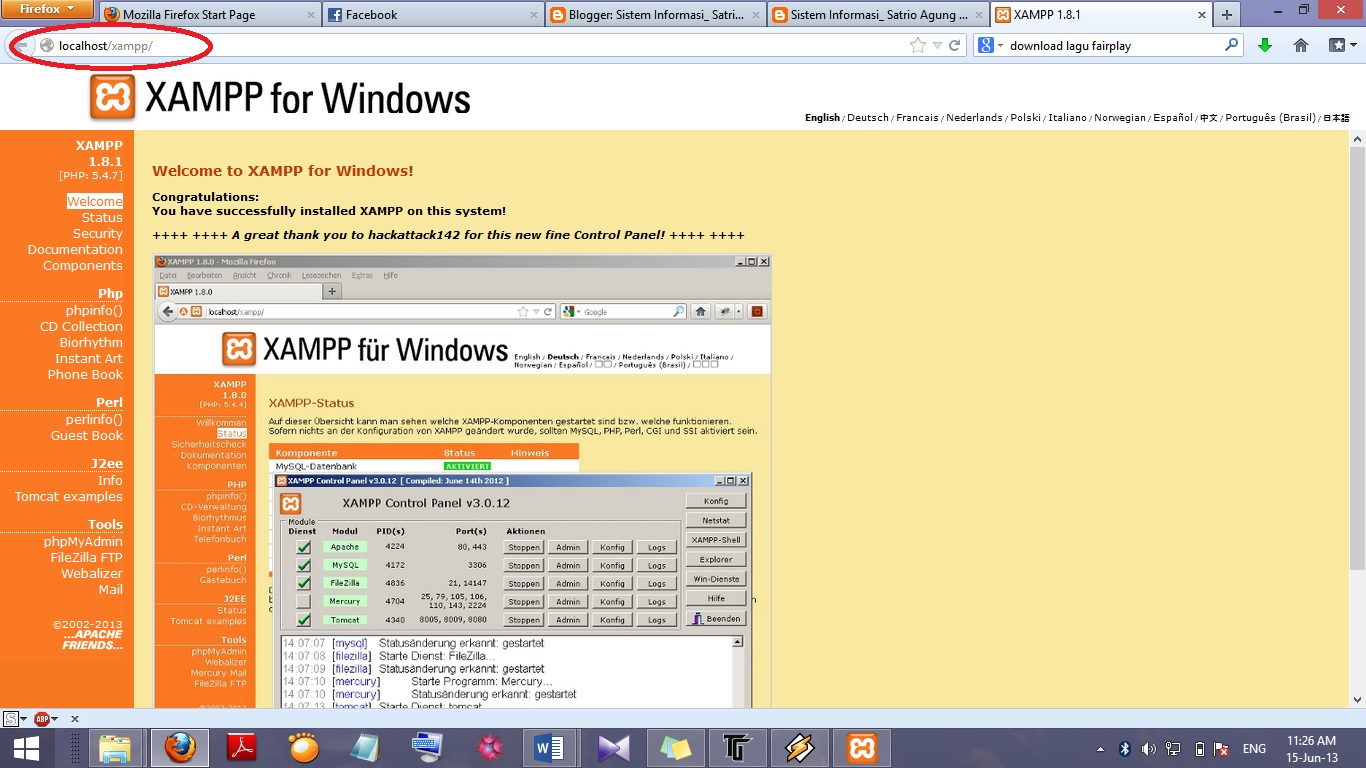Switch to the Facebook tab
Viewport: 1366px width, 768px height.
[x=433, y=15]
